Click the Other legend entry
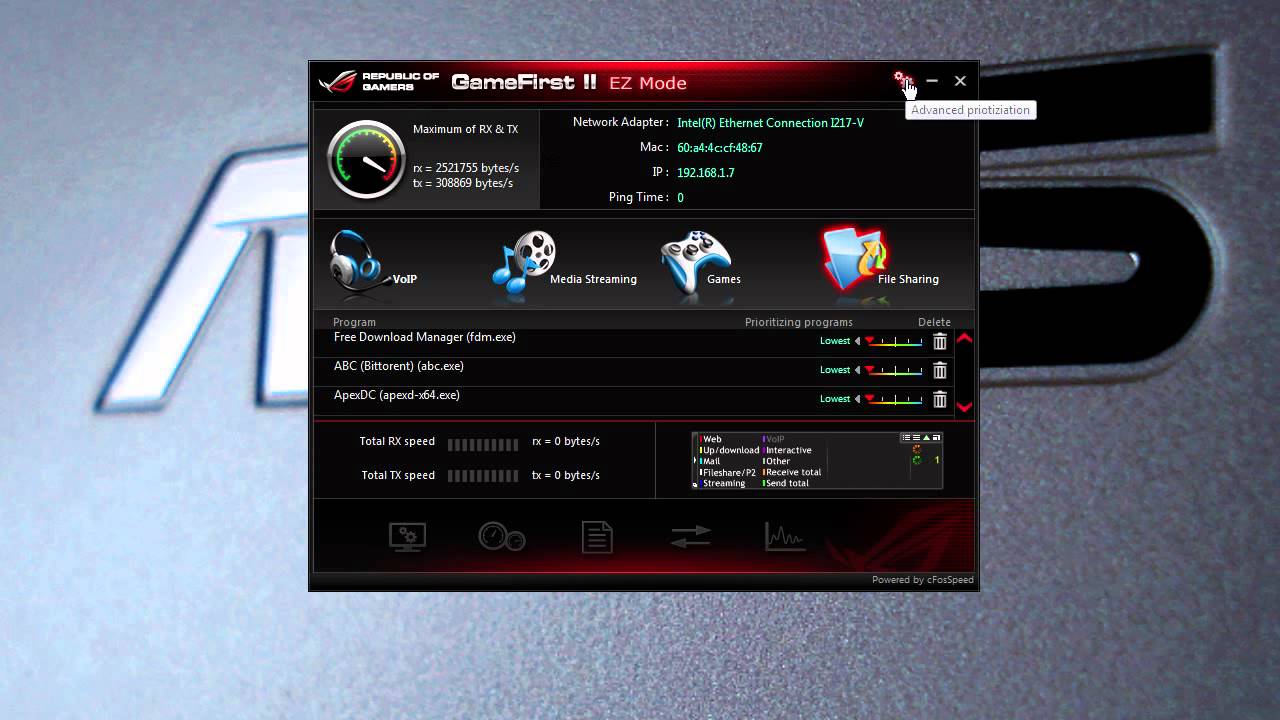1280x720 pixels. tap(777, 461)
